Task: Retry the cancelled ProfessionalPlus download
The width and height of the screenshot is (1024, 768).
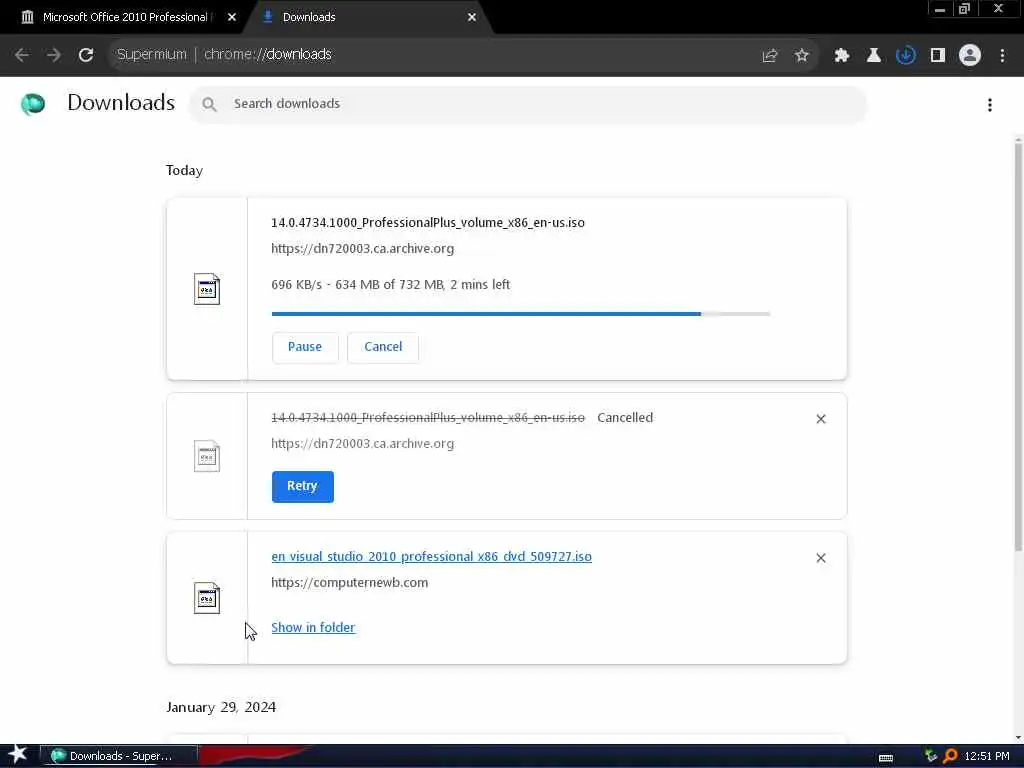Action: pos(302,487)
